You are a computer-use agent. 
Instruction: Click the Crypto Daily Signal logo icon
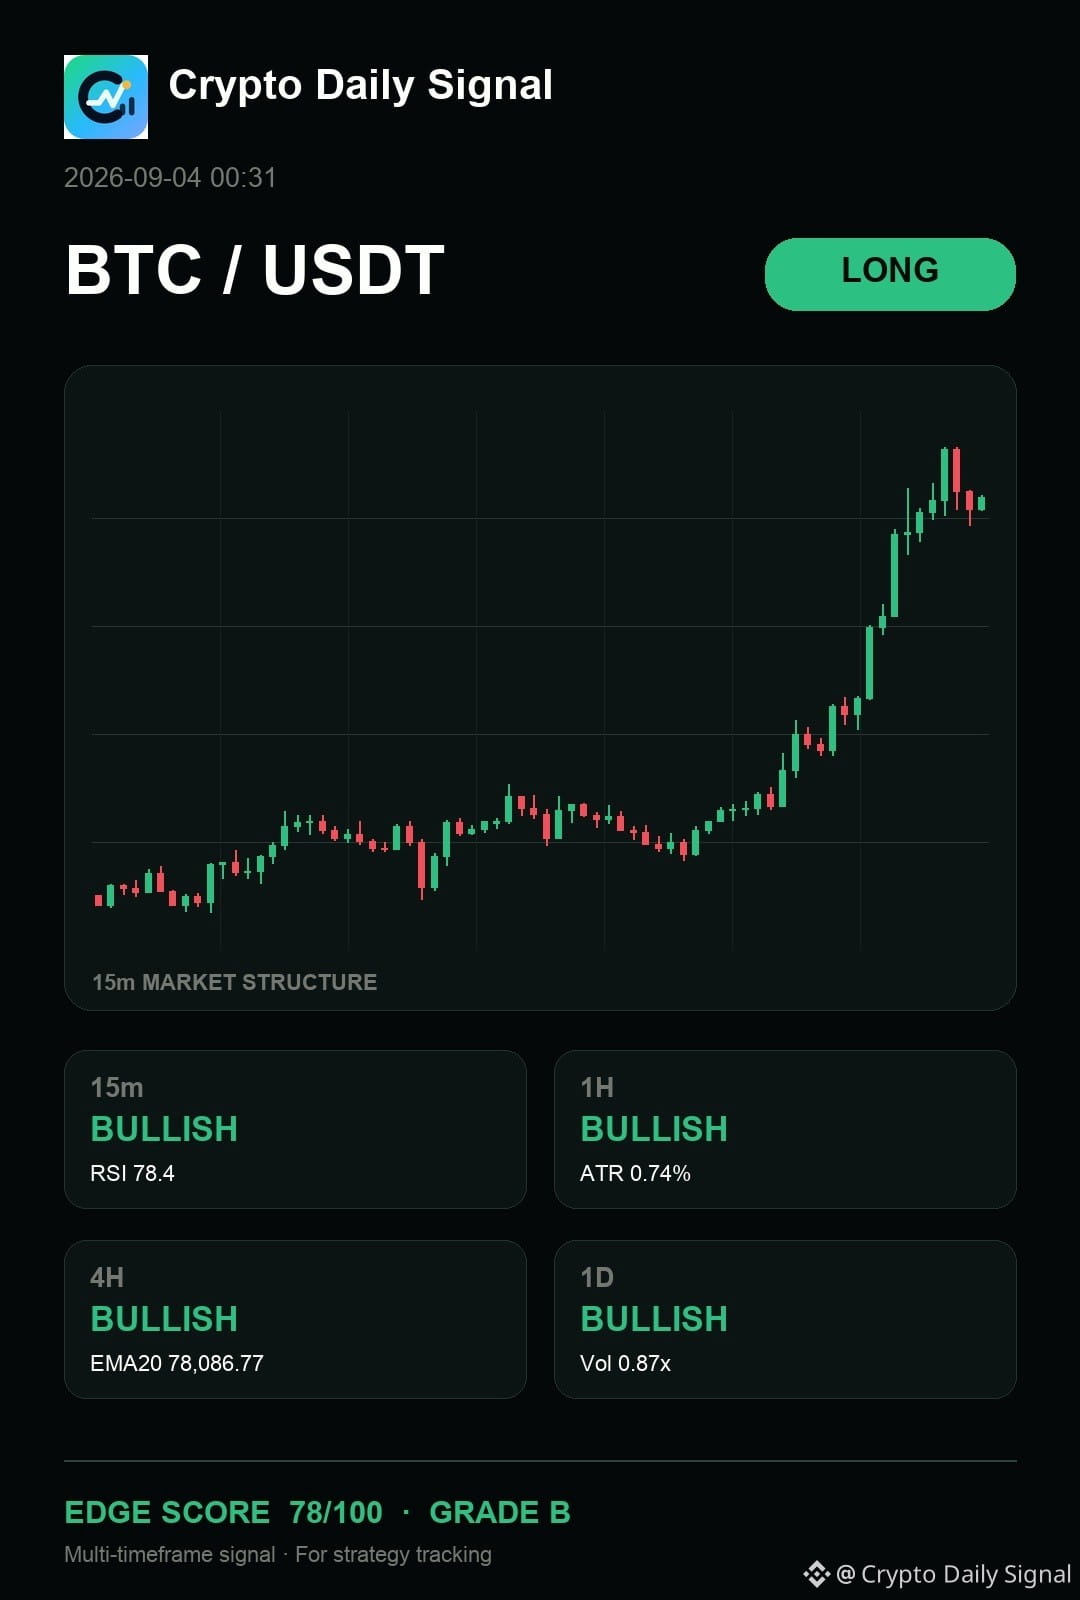[106, 97]
